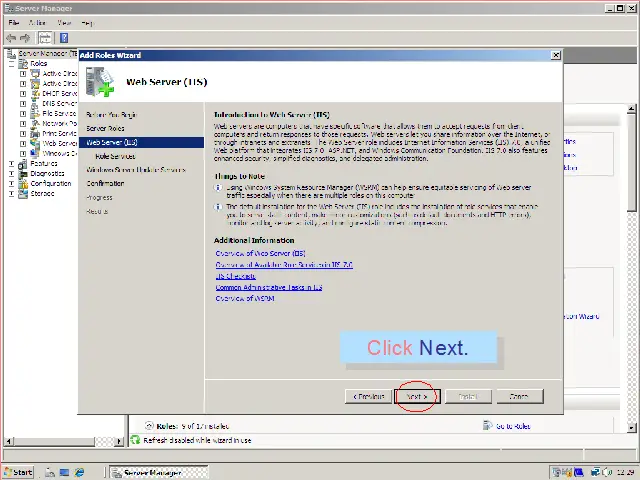Viewport: 640px width, 480px height.
Task: Click the Forward arrow in the toolbar
Action: [x=25, y=38]
